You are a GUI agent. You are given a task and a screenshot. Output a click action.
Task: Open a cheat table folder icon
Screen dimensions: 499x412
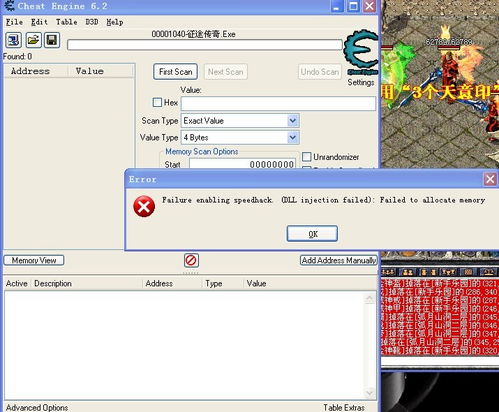(33, 40)
